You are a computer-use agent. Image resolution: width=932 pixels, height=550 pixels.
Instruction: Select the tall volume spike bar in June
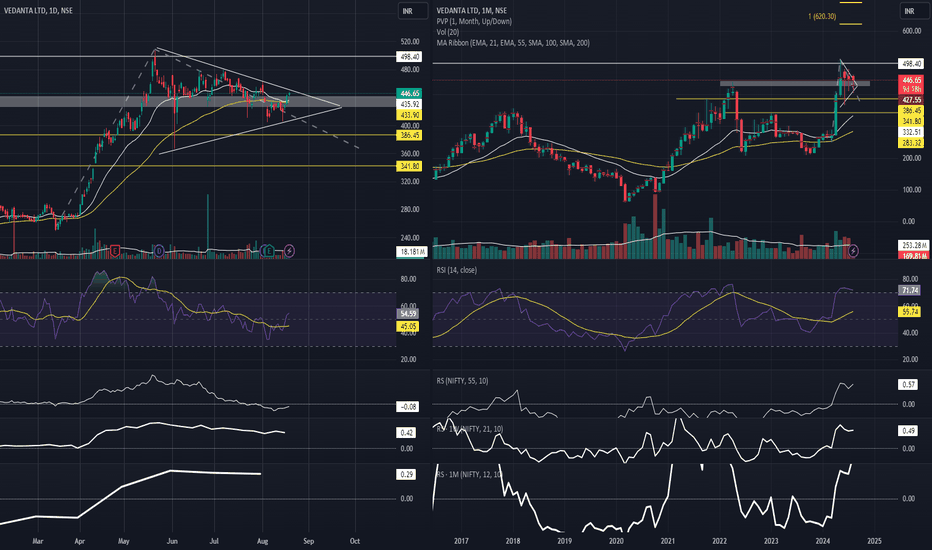(x=208, y=225)
